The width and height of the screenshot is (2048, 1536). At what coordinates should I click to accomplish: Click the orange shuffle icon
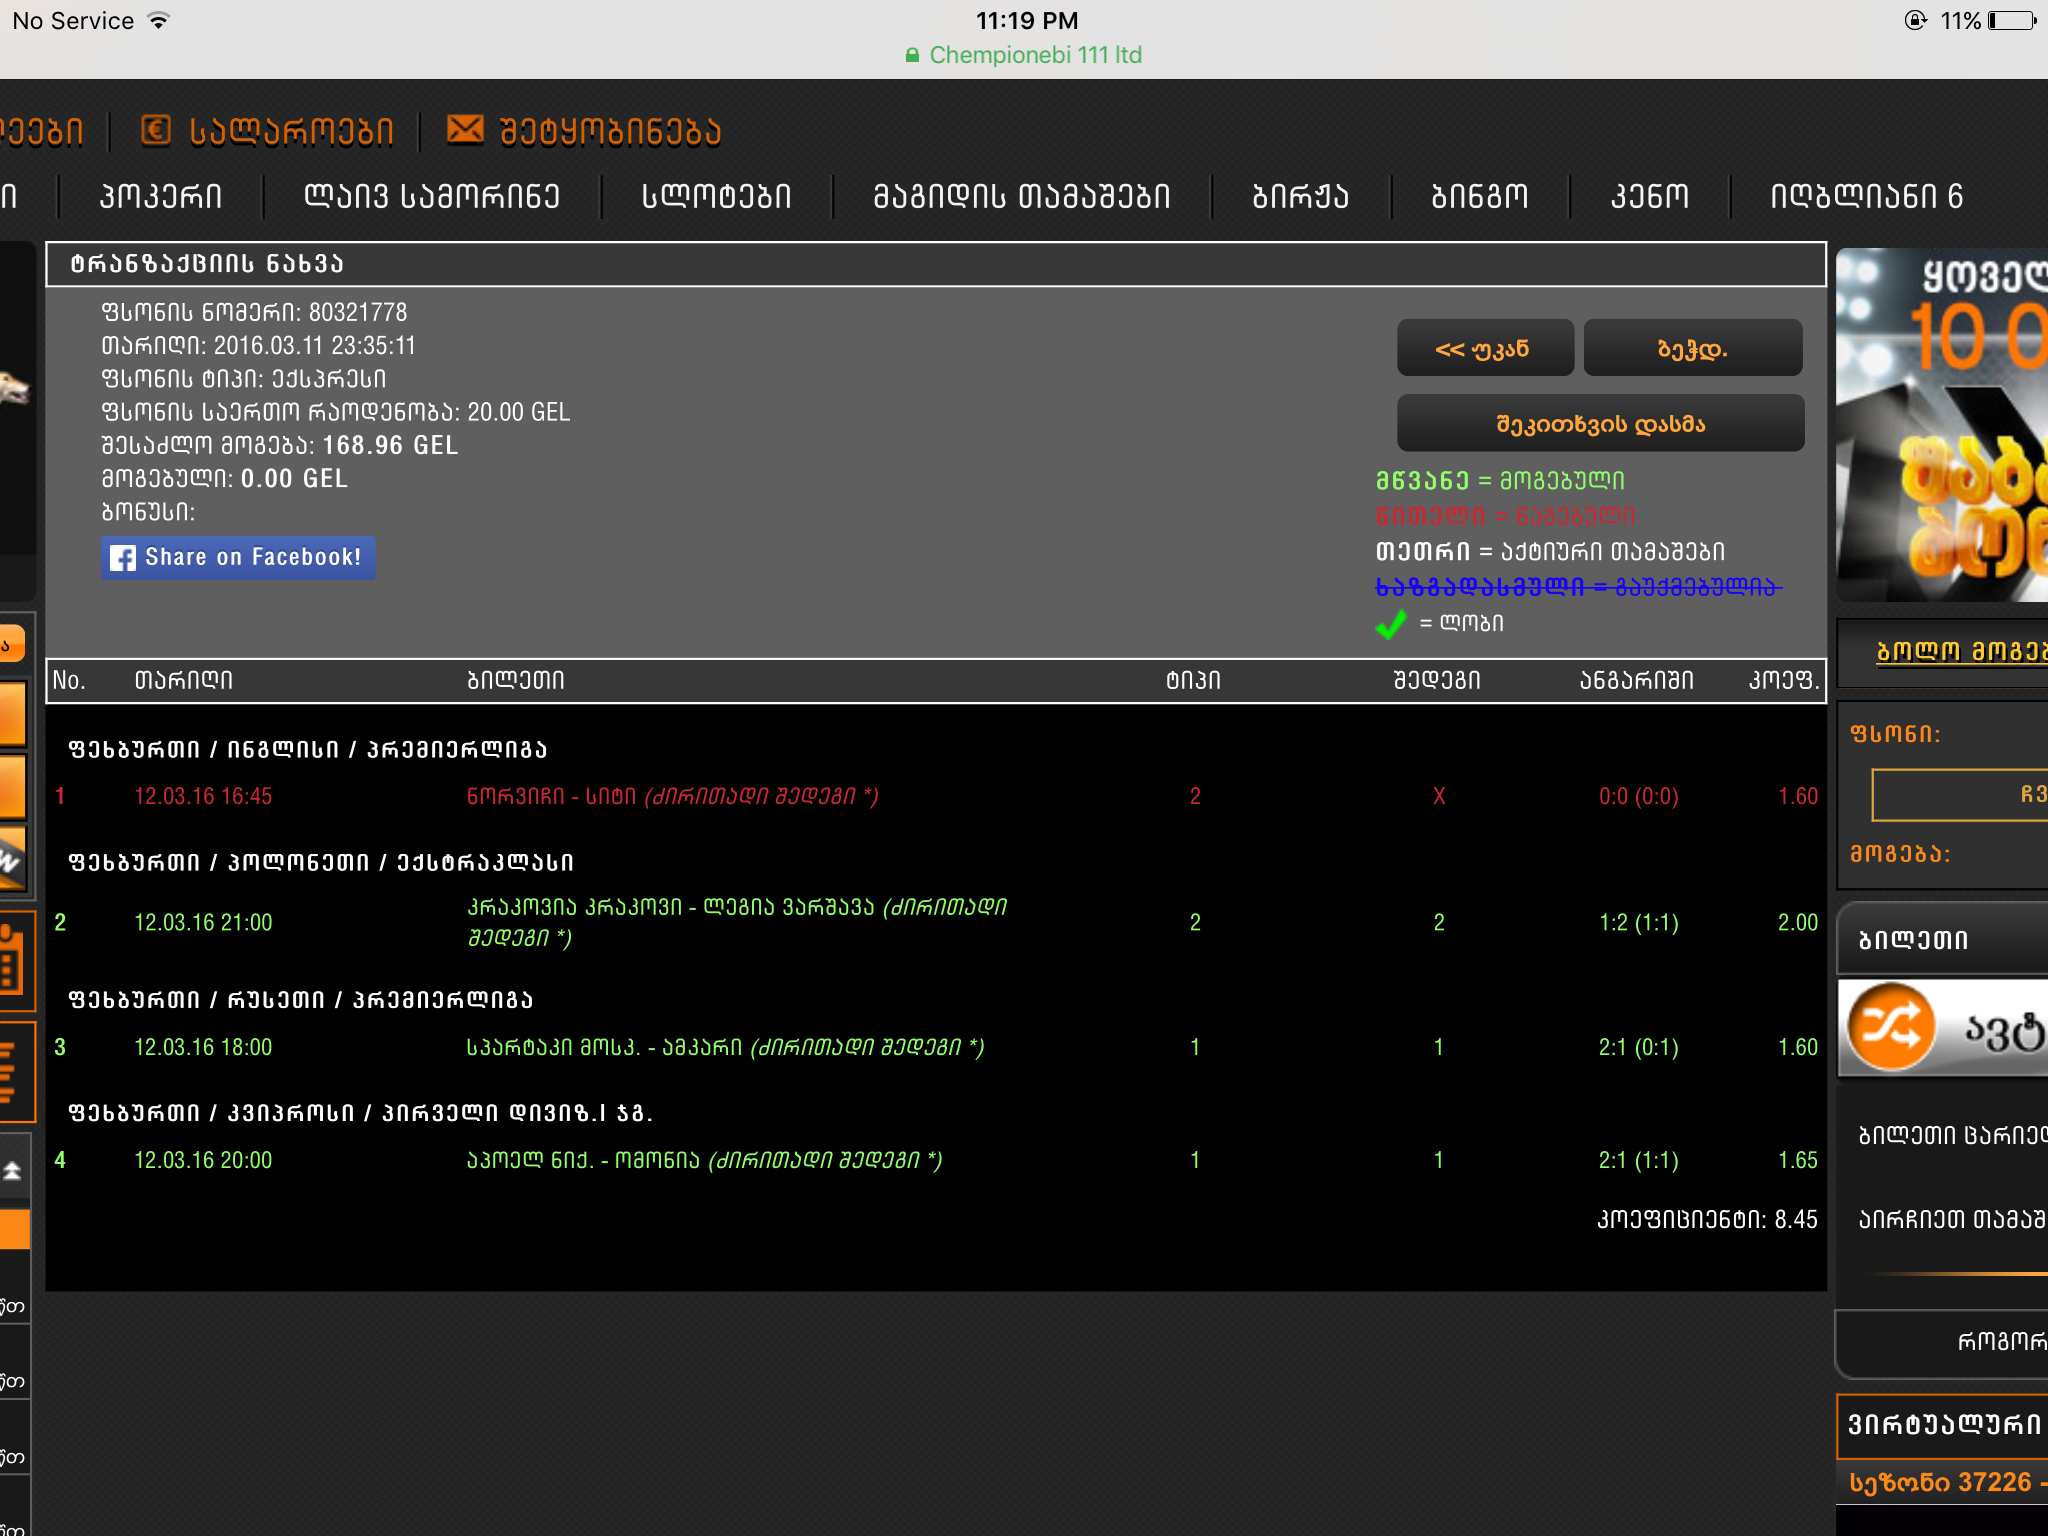pyautogui.click(x=1889, y=1027)
